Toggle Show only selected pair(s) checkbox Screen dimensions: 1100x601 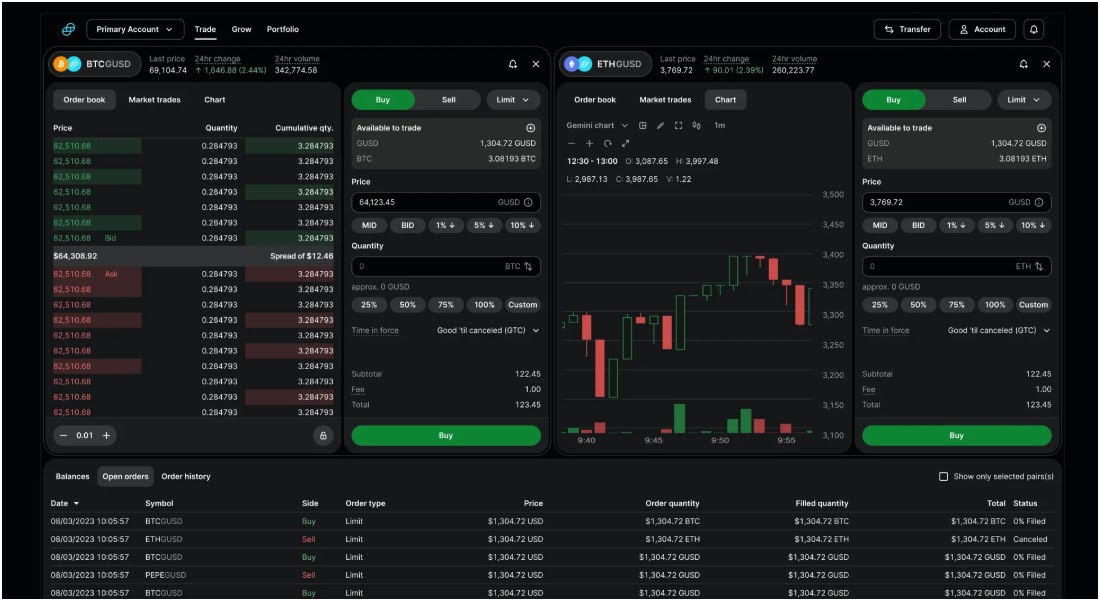pyautogui.click(x=944, y=476)
